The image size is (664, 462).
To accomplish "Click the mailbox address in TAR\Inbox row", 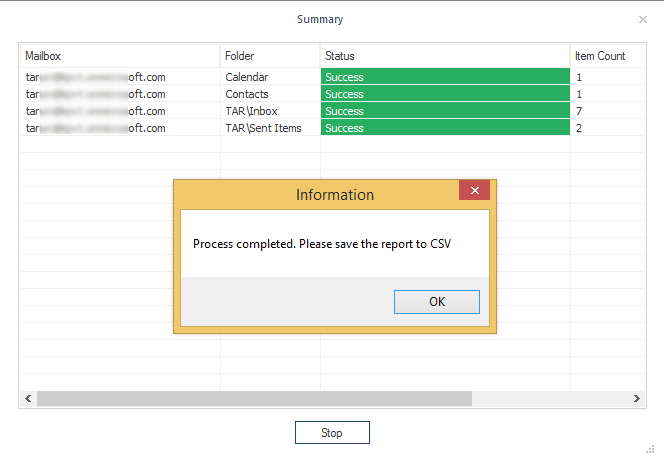I will click(95, 111).
